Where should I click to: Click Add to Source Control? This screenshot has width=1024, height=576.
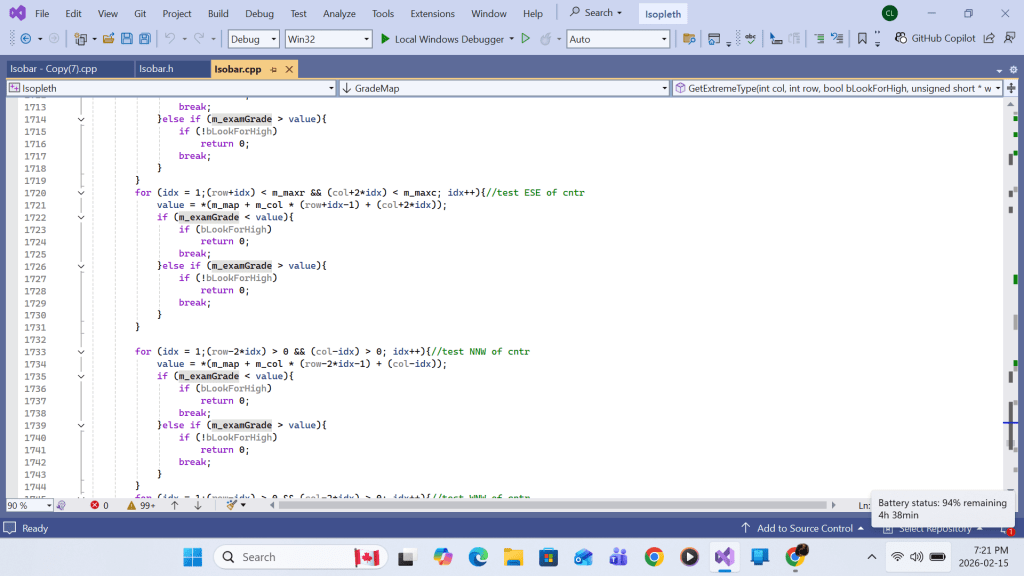pyautogui.click(x=804, y=528)
